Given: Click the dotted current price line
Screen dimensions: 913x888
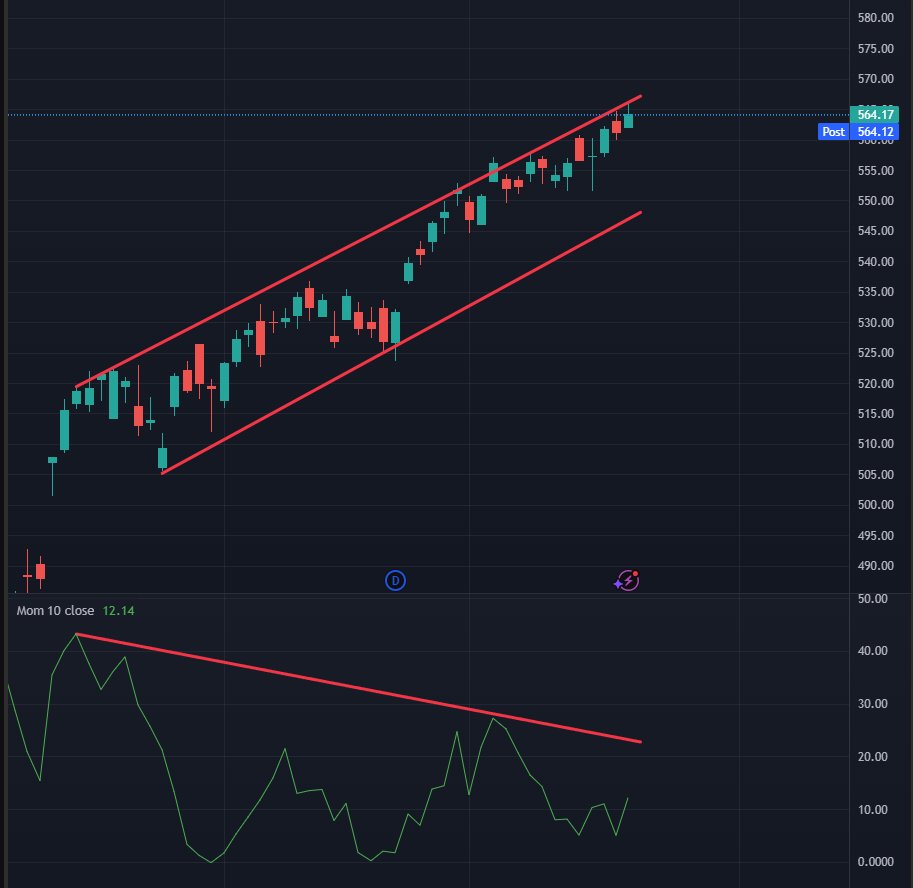Looking at the screenshot, I should click(x=428, y=115).
